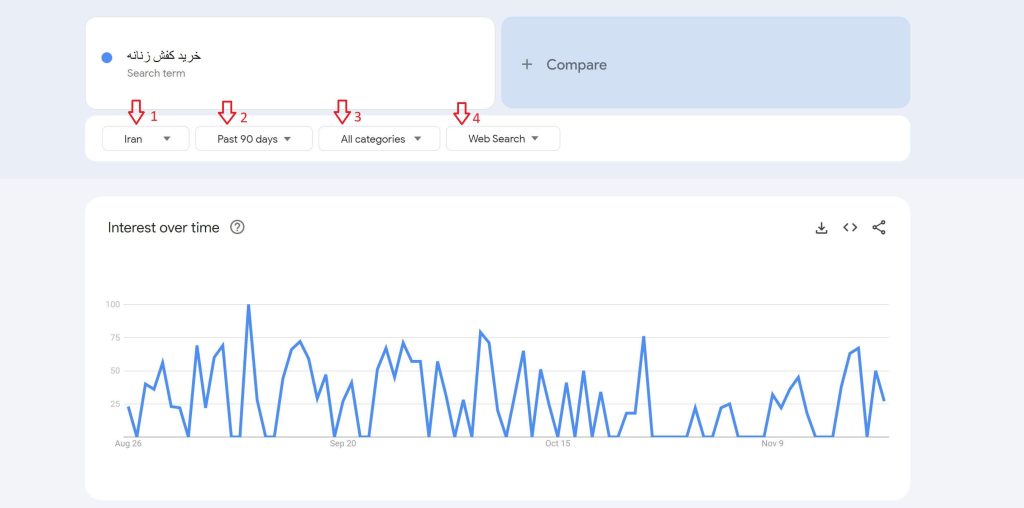
Task: Click the plus icon in Compare box
Action: click(x=527, y=65)
